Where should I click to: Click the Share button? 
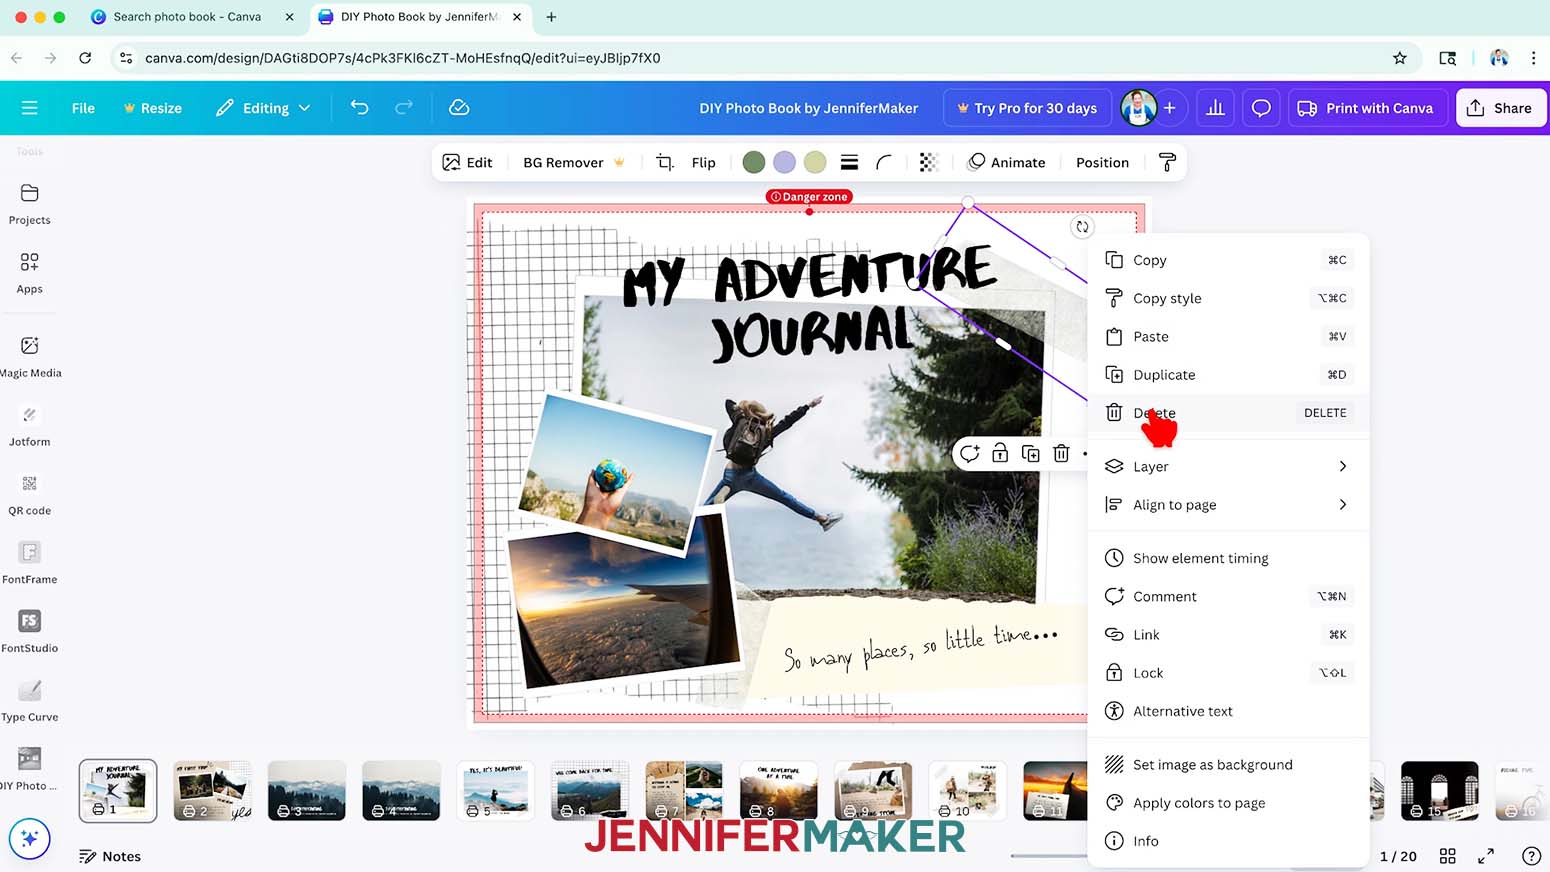click(x=1500, y=108)
